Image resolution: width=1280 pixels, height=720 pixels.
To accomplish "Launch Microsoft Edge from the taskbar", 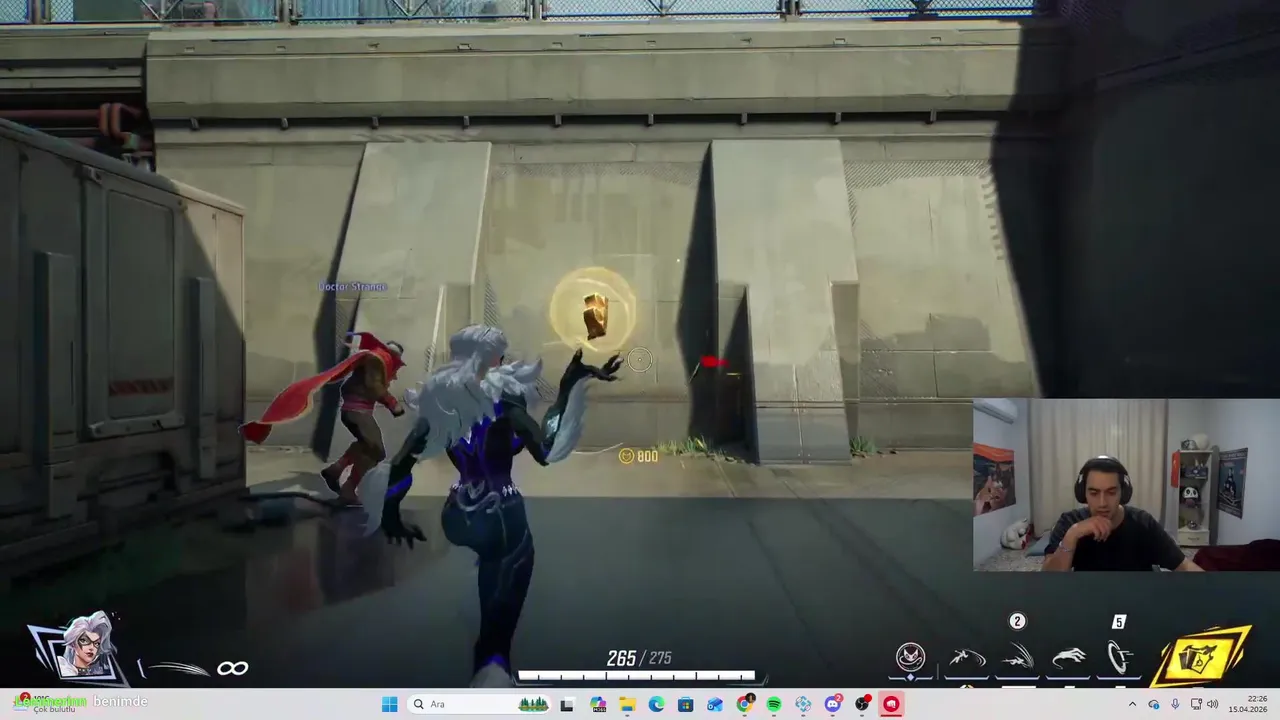I will tap(656, 704).
